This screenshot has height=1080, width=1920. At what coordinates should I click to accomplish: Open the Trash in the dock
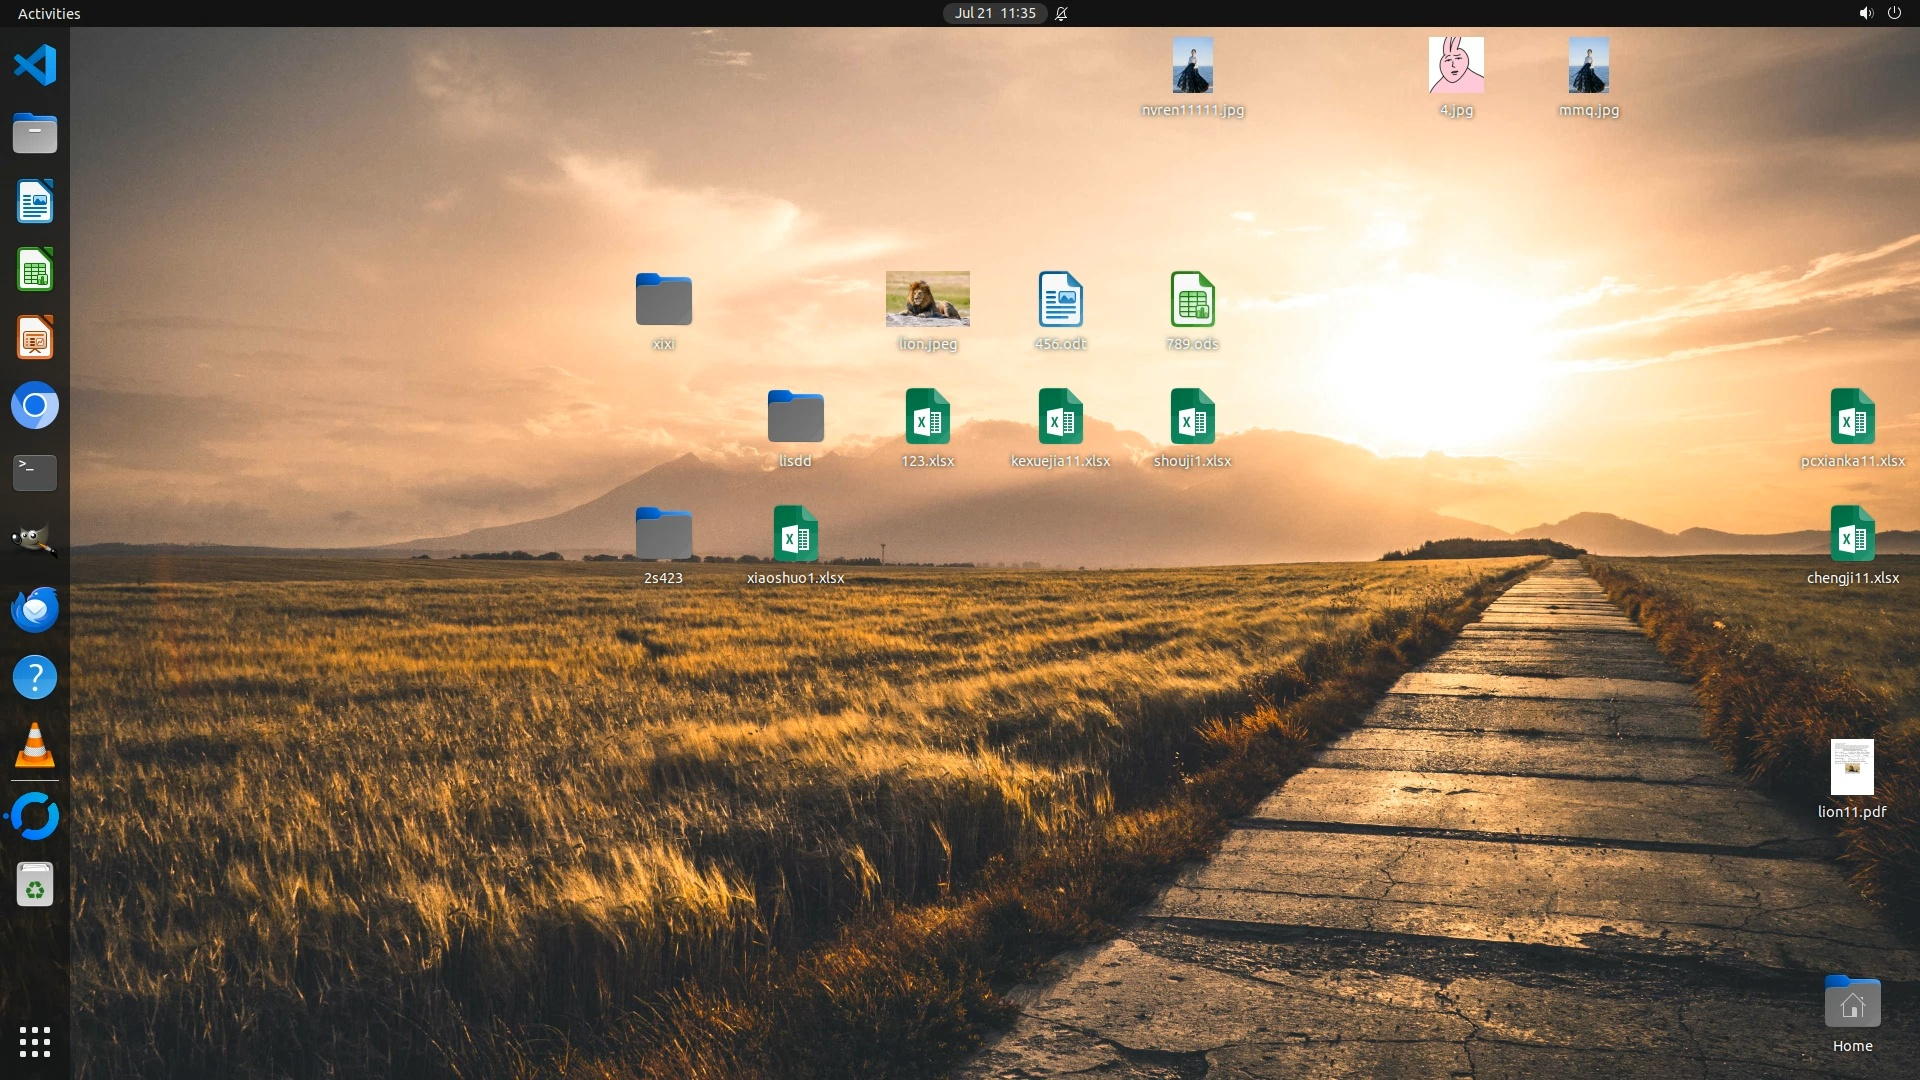tap(35, 885)
